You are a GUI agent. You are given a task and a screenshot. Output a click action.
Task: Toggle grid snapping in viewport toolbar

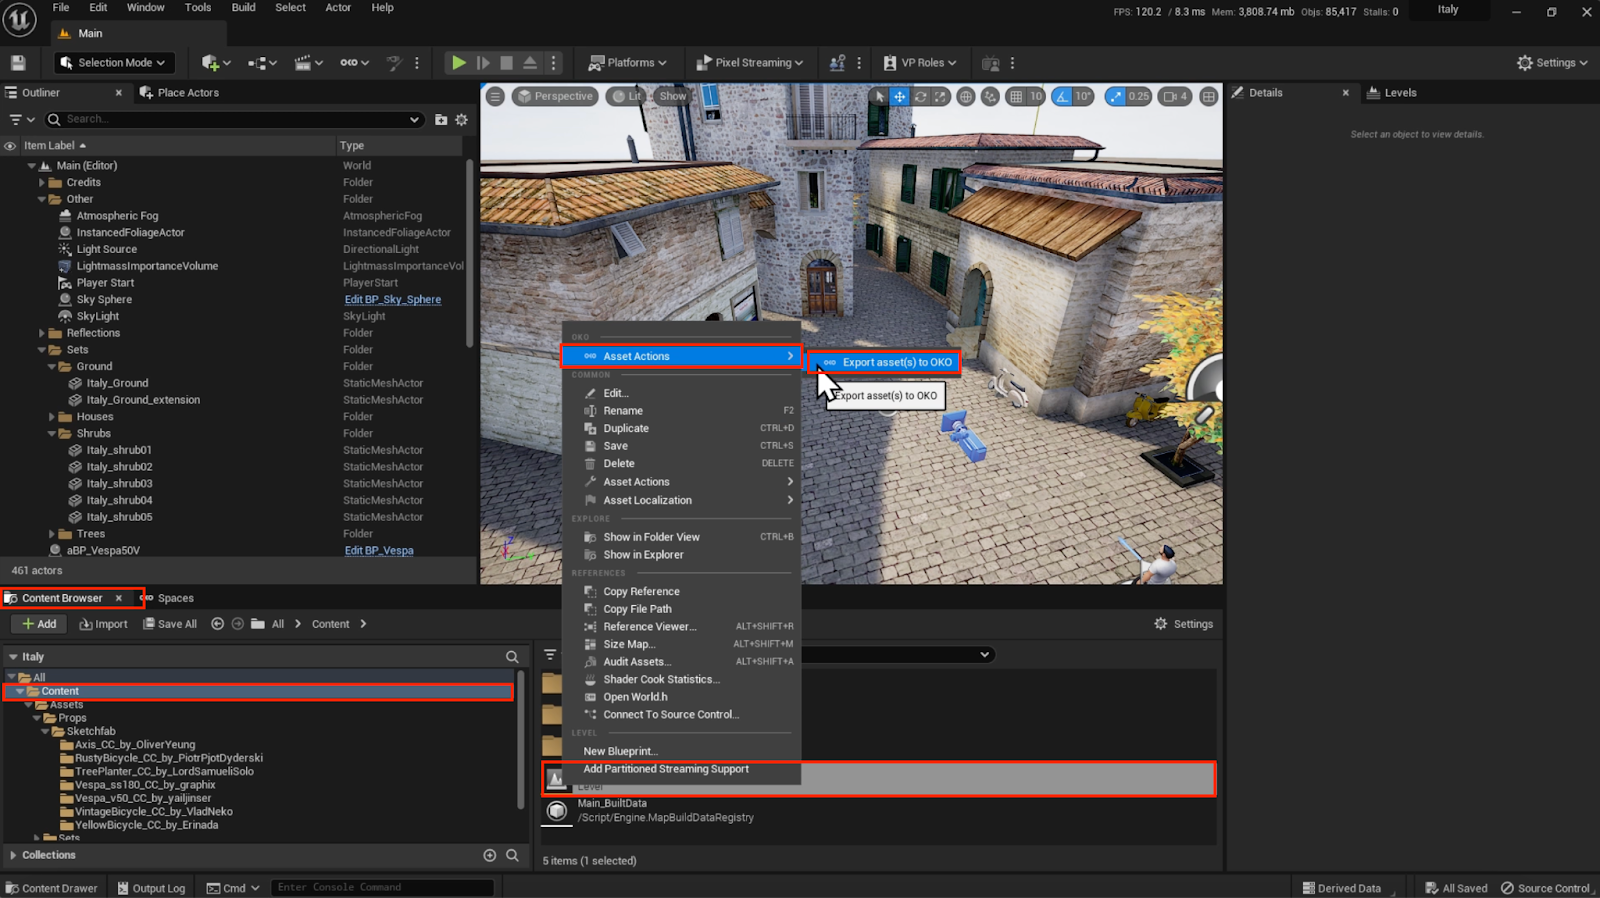point(1016,97)
